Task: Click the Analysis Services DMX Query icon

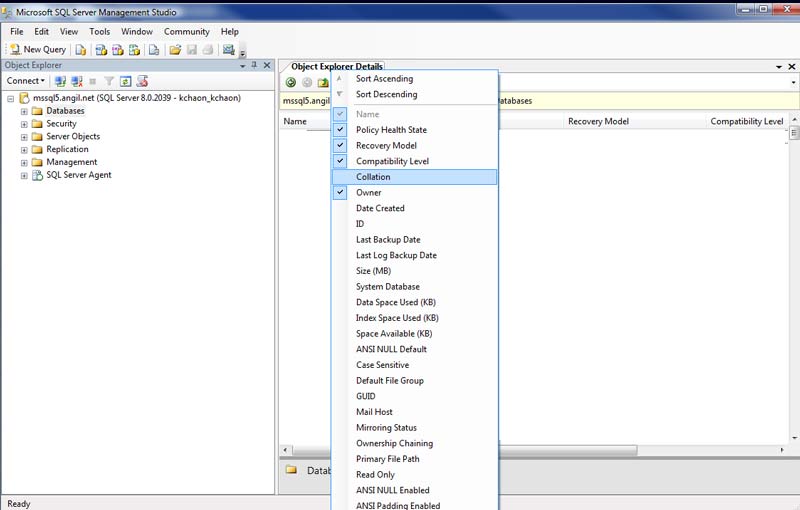Action: pyautogui.click(x=118, y=49)
